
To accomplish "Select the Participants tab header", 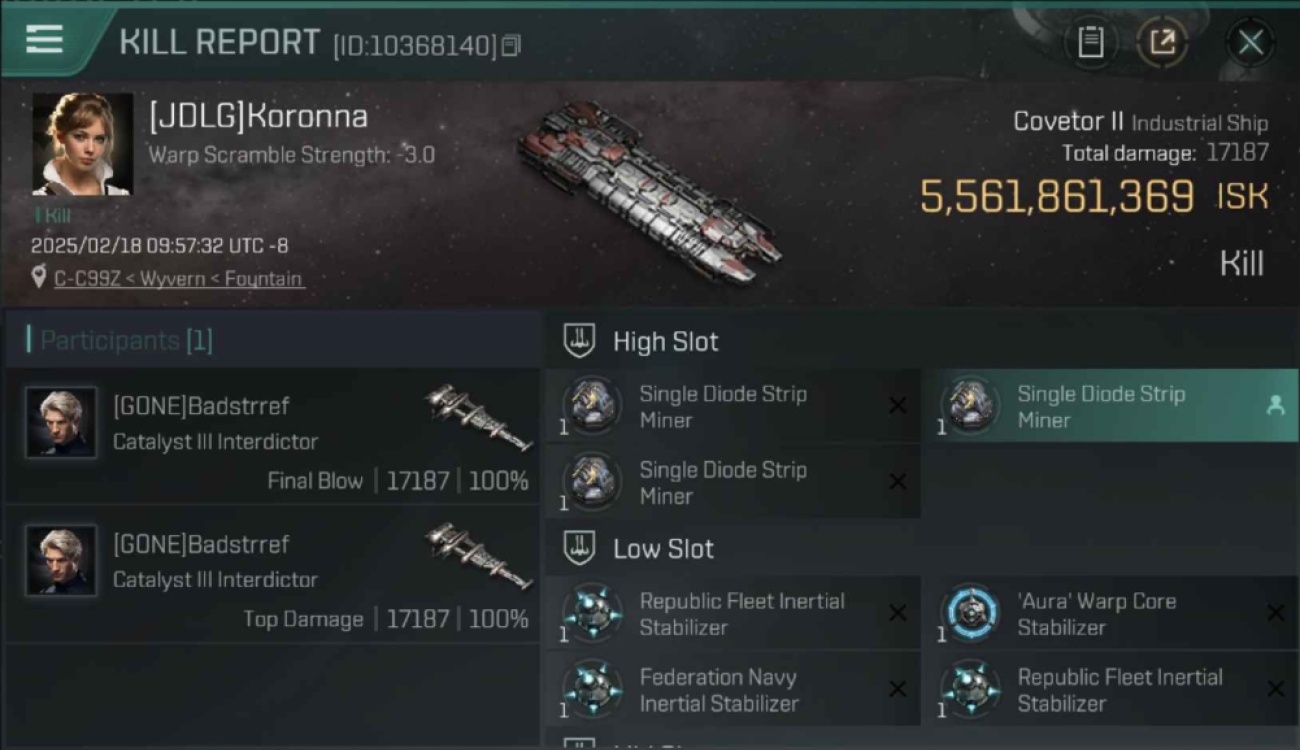I will point(120,340).
